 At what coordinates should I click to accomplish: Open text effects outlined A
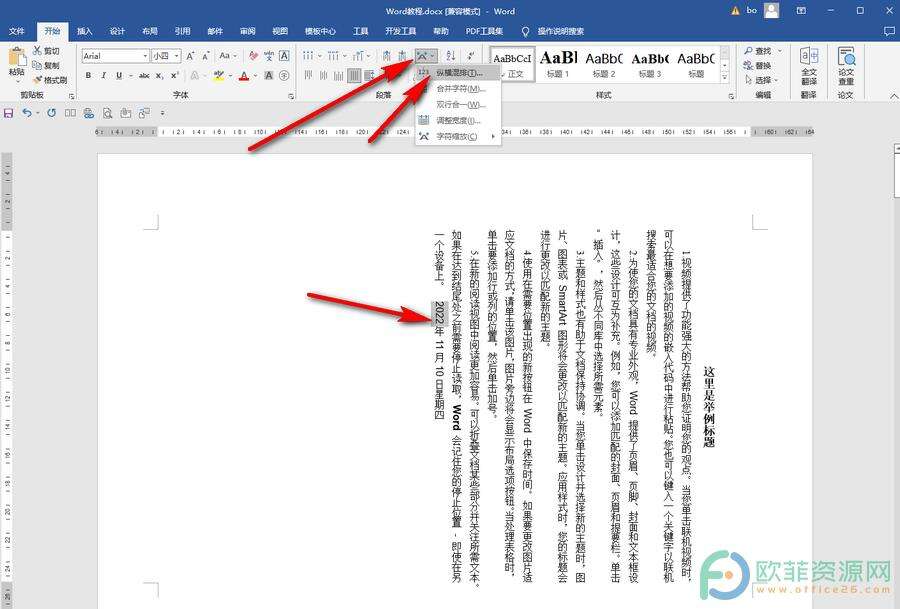pyautogui.click(x=195, y=75)
